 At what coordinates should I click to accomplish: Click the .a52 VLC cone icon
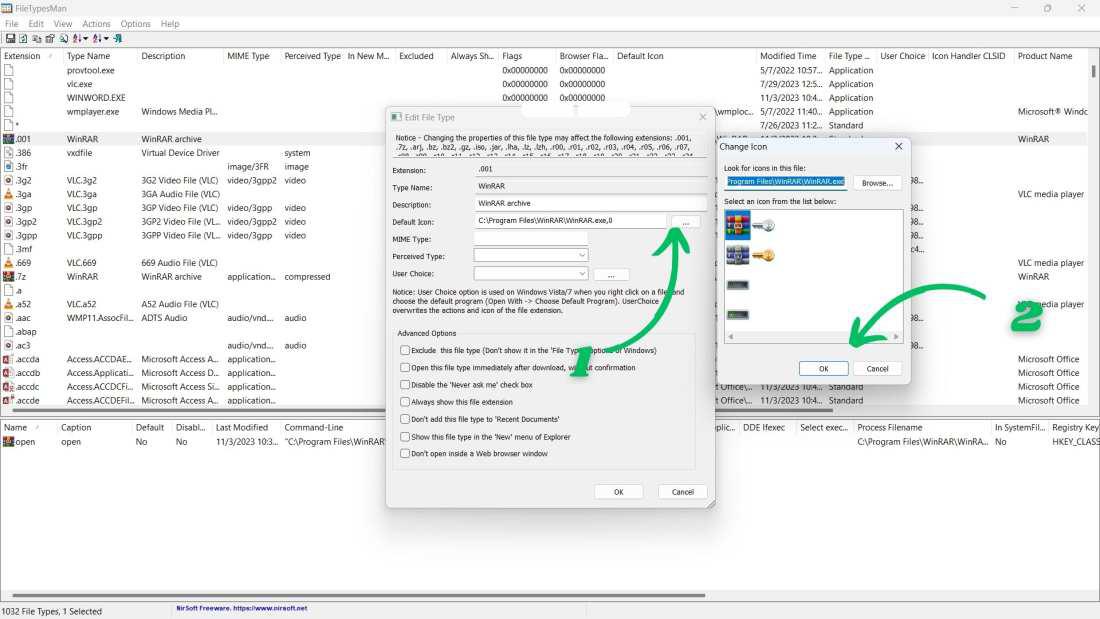coord(8,304)
